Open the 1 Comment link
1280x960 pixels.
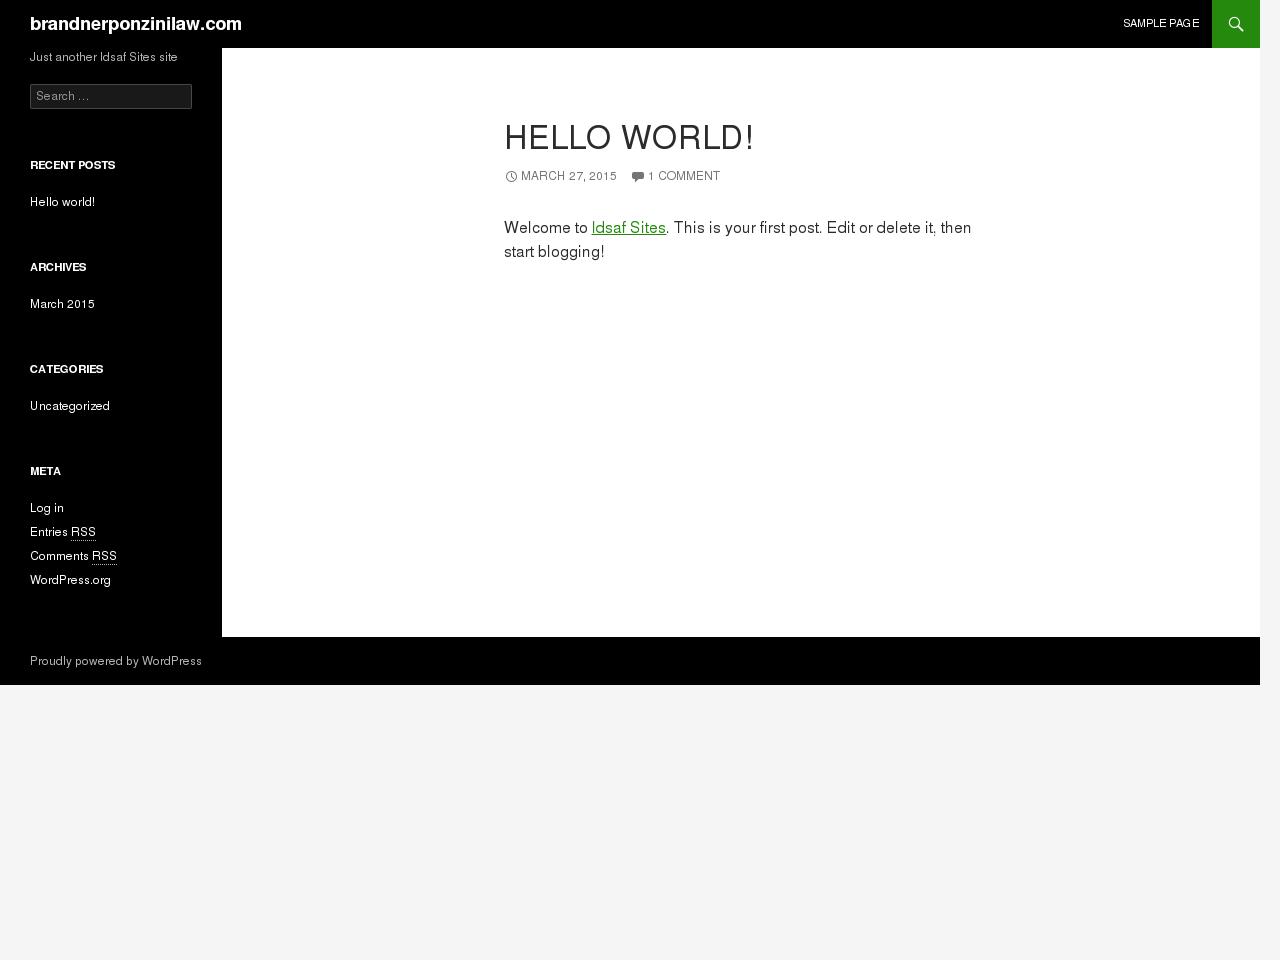pyautogui.click(x=684, y=176)
